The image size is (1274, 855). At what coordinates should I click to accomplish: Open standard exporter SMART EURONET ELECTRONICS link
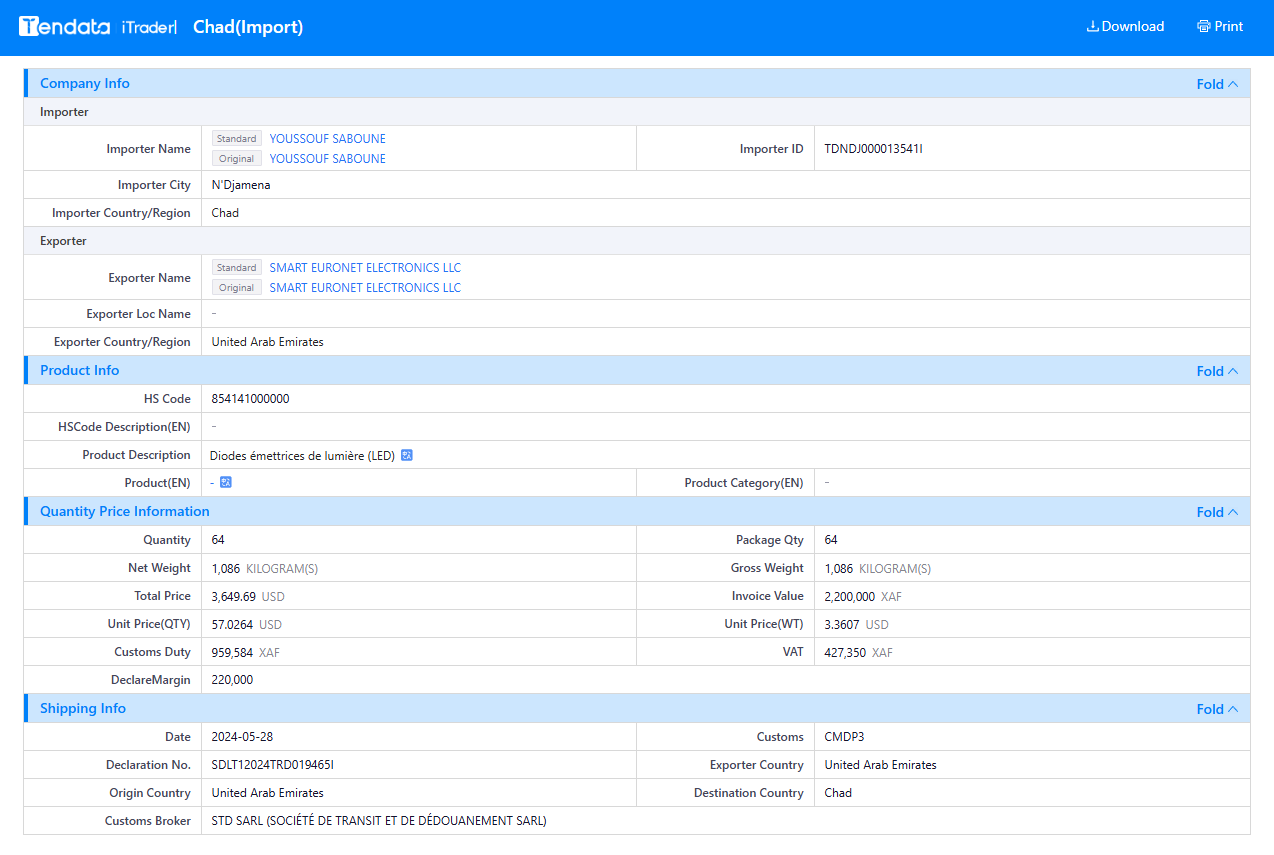365,268
